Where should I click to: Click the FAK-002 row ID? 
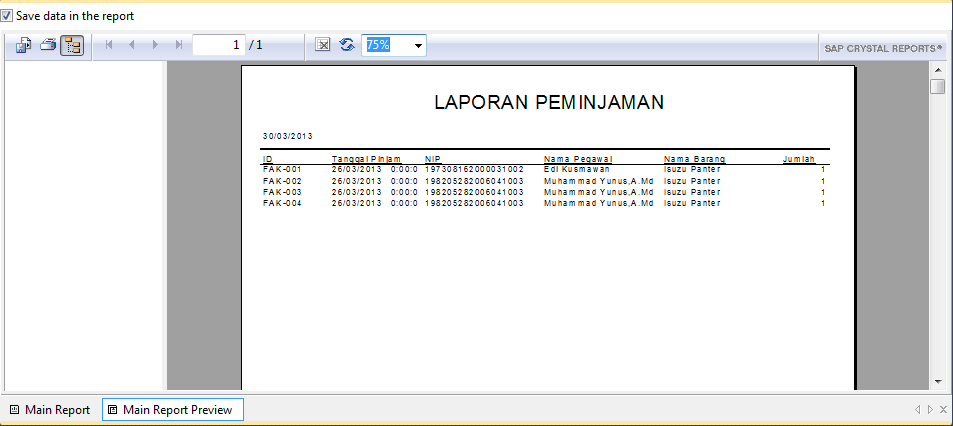click(282, 181)
